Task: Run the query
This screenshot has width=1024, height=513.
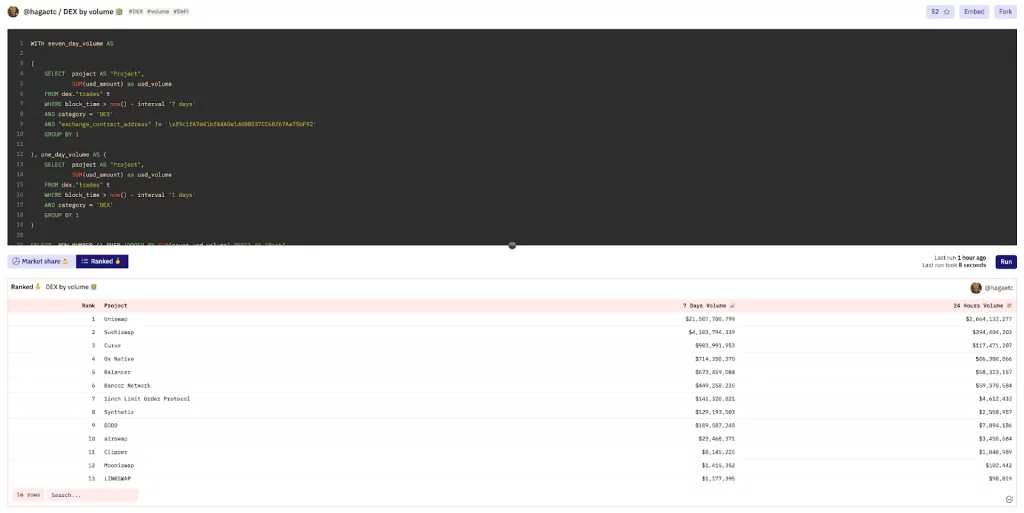Action: 1006,262
